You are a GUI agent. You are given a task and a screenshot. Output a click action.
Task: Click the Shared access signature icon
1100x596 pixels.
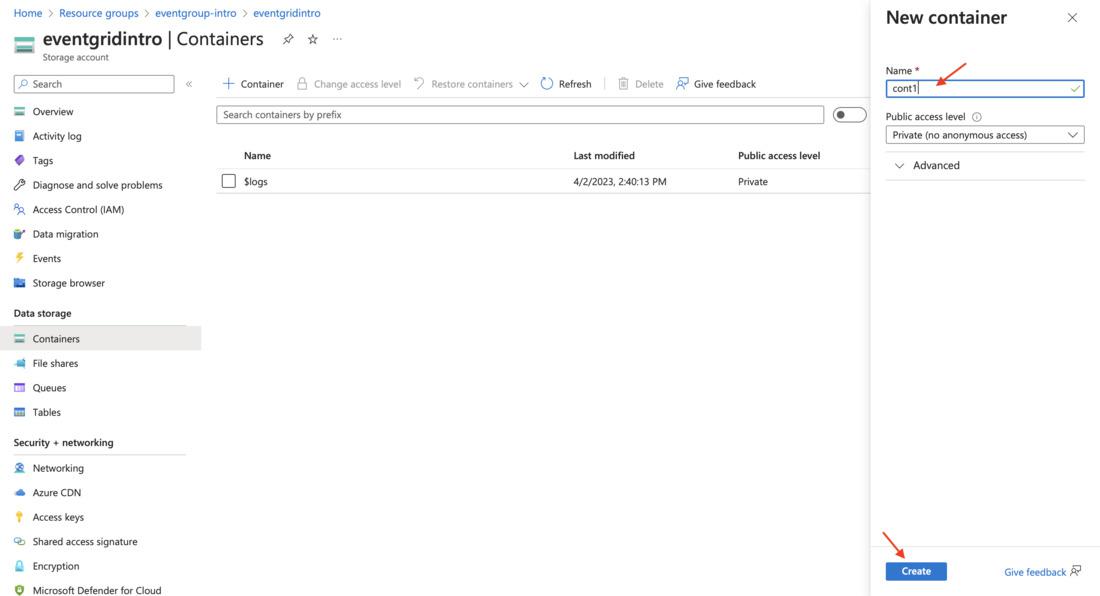(x=20, y=541)
